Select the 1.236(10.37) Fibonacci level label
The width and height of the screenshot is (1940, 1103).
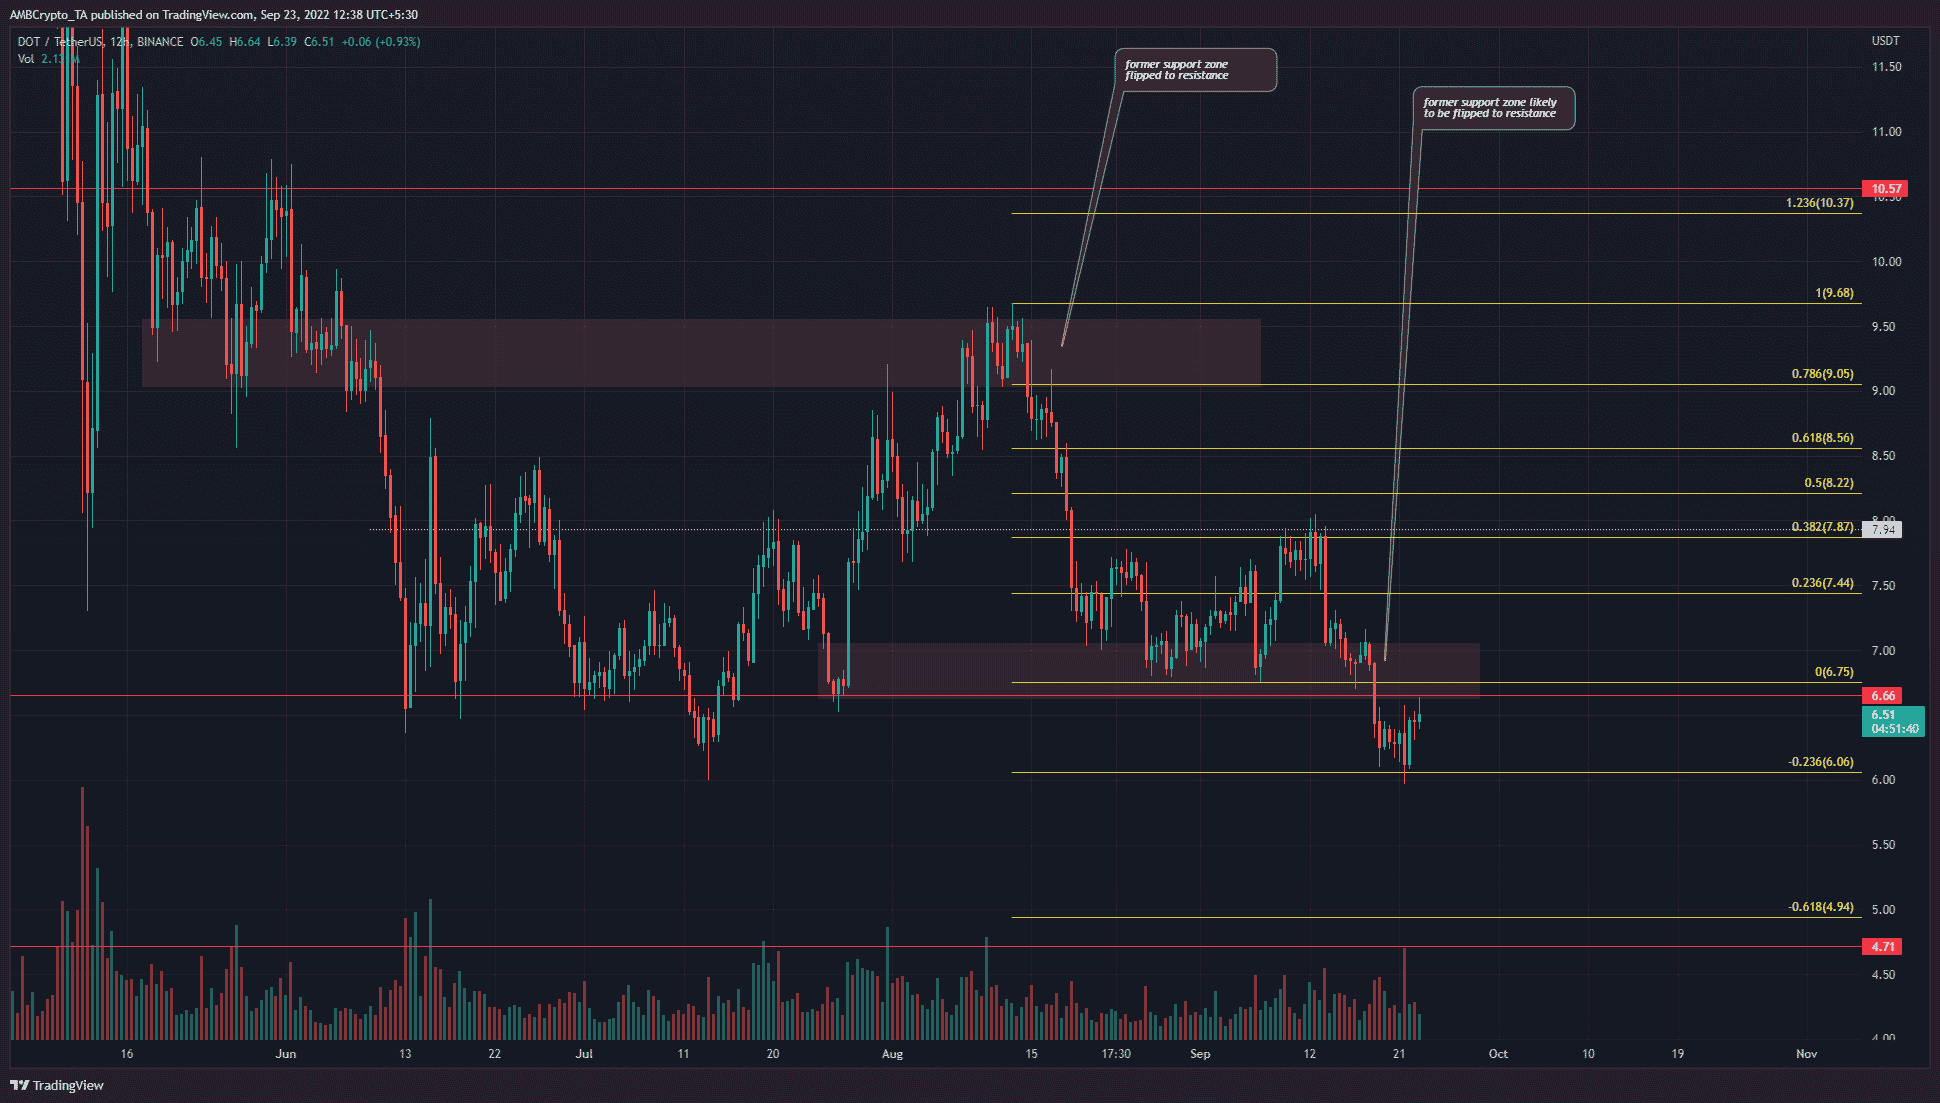click(1820, 203)
